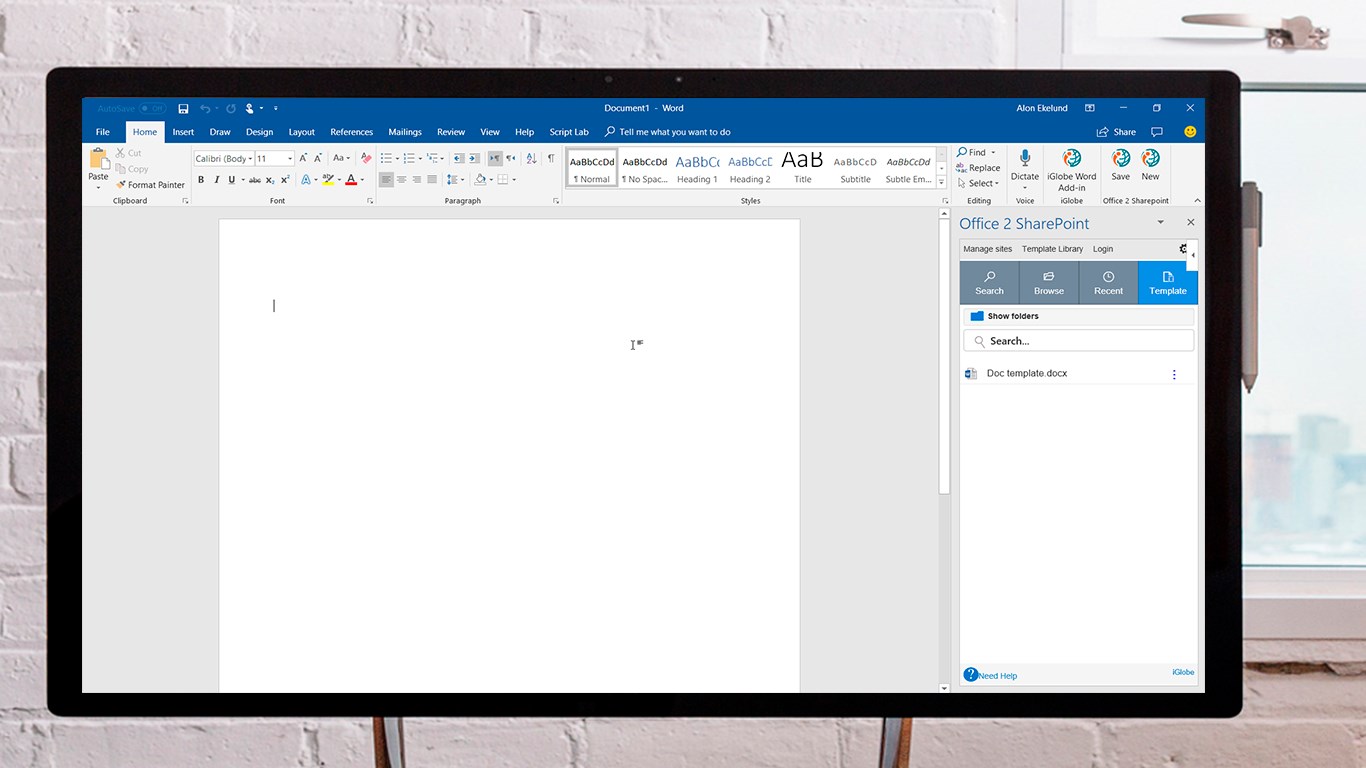Increase the font size with Grow Font
The width and height of the screenshot is (1366, 768).
[x=304, y=158]
